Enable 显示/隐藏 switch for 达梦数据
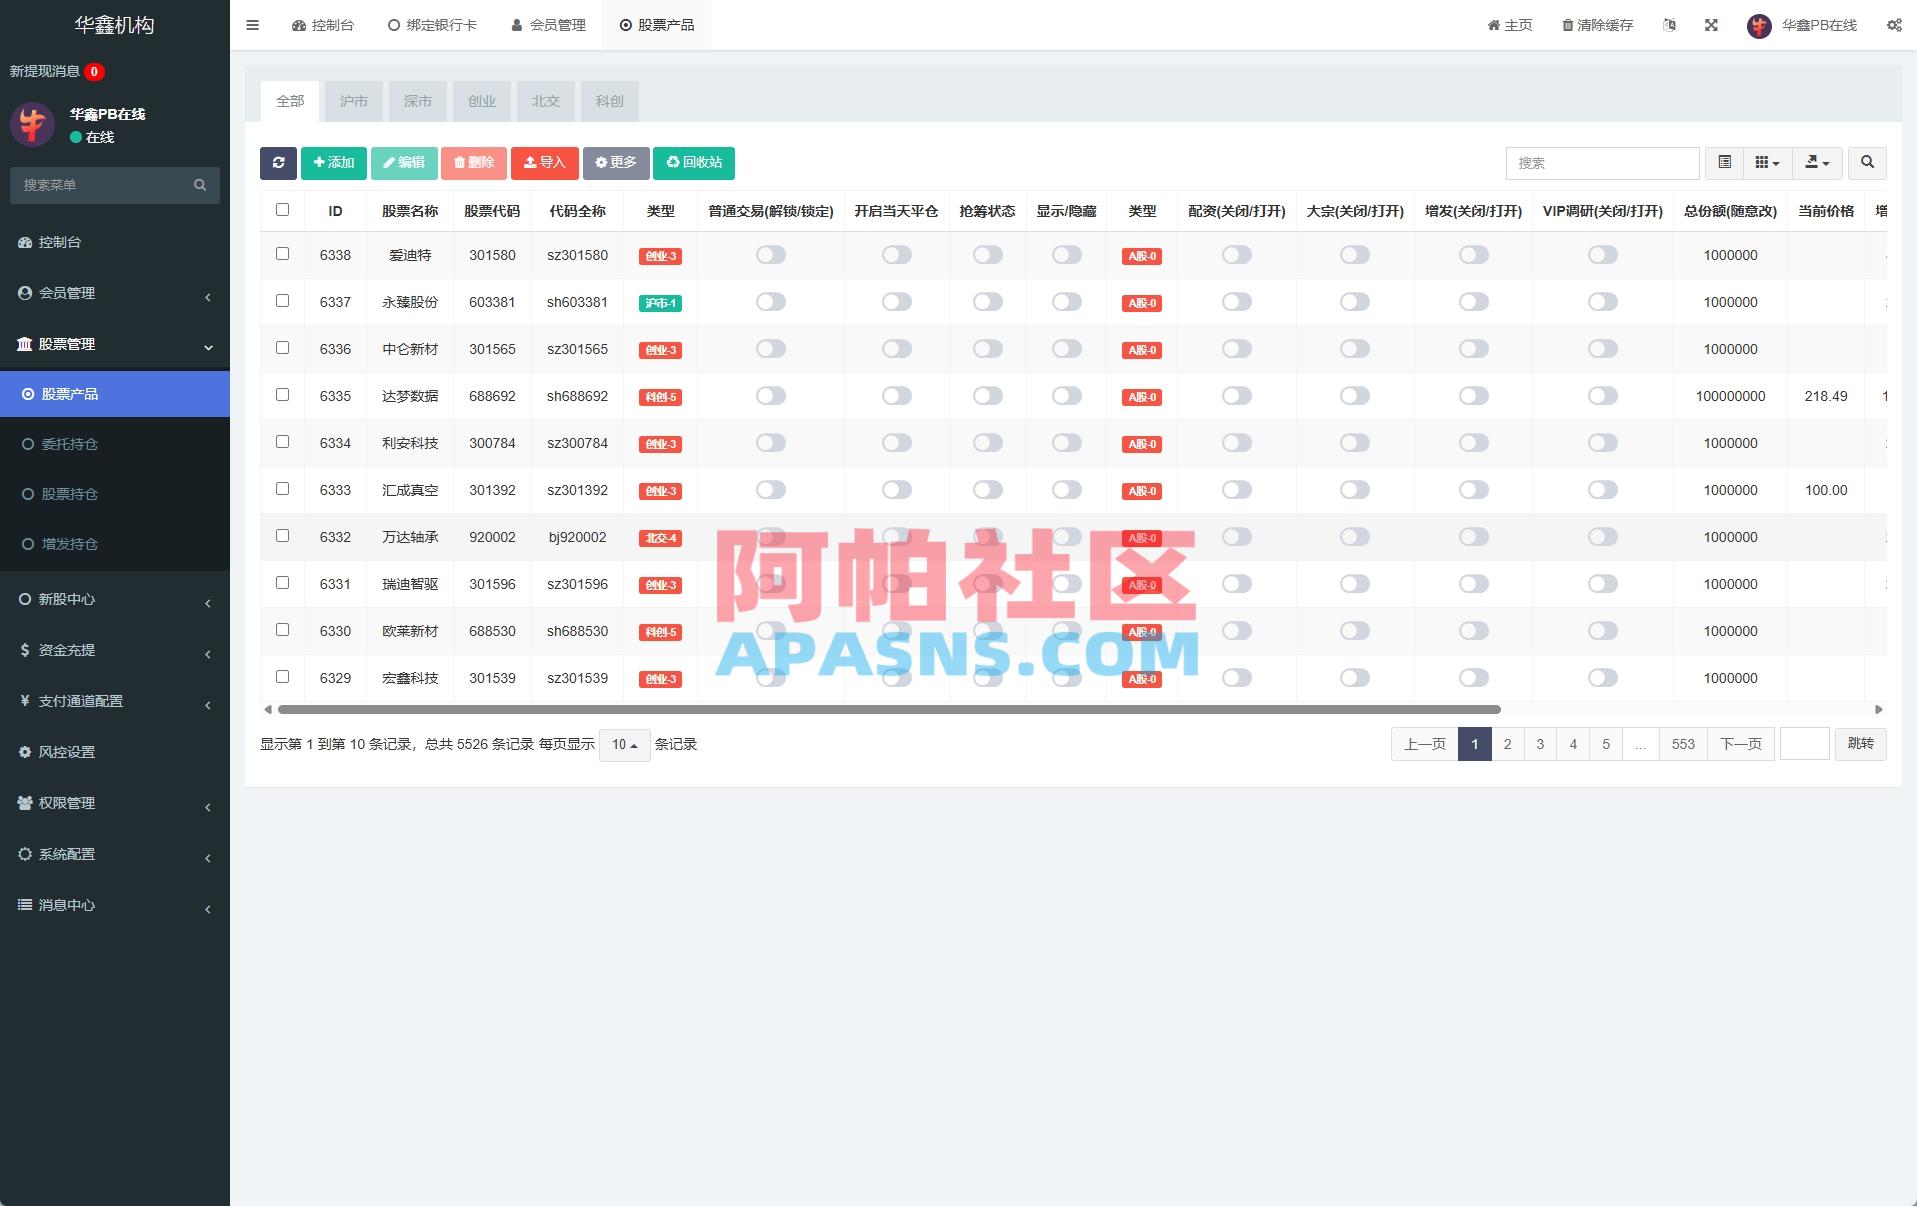 click(1066, 396)
